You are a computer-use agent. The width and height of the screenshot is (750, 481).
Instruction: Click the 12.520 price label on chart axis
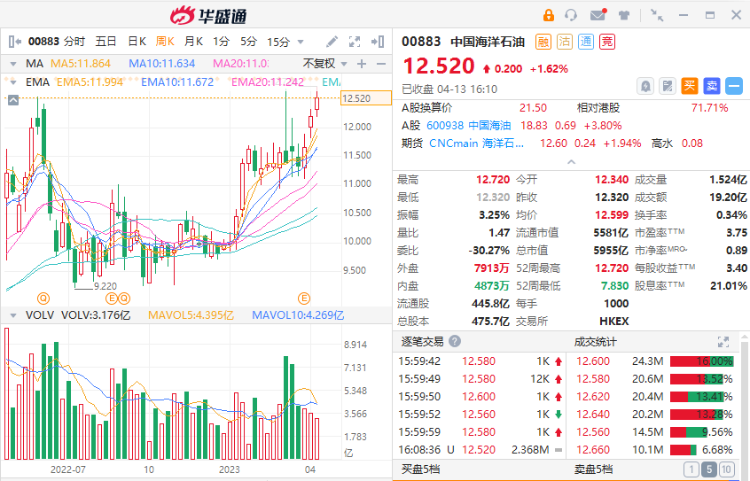pyautogui.click(x=366, y=98)
